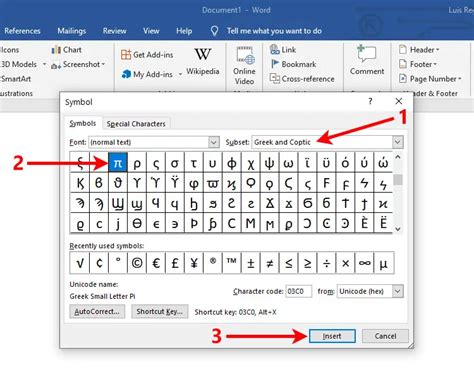
Task: Click the Tell me lightbulb icon
Action: (214, 31)
